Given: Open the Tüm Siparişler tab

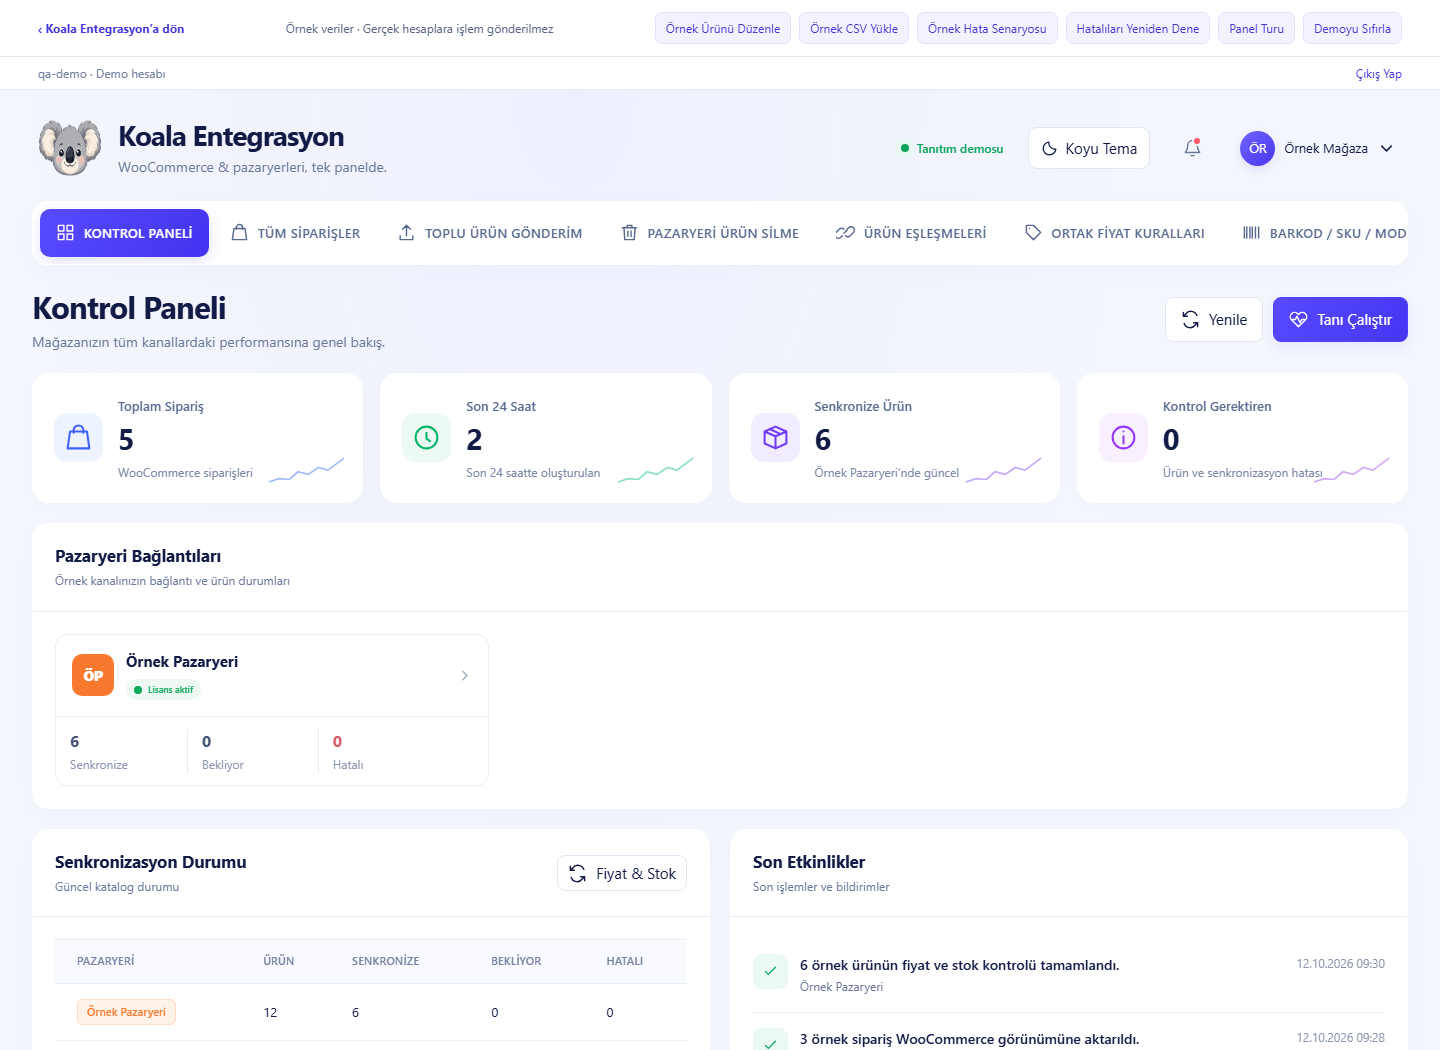Looking at the screenshot, I should tap(295, 233).
